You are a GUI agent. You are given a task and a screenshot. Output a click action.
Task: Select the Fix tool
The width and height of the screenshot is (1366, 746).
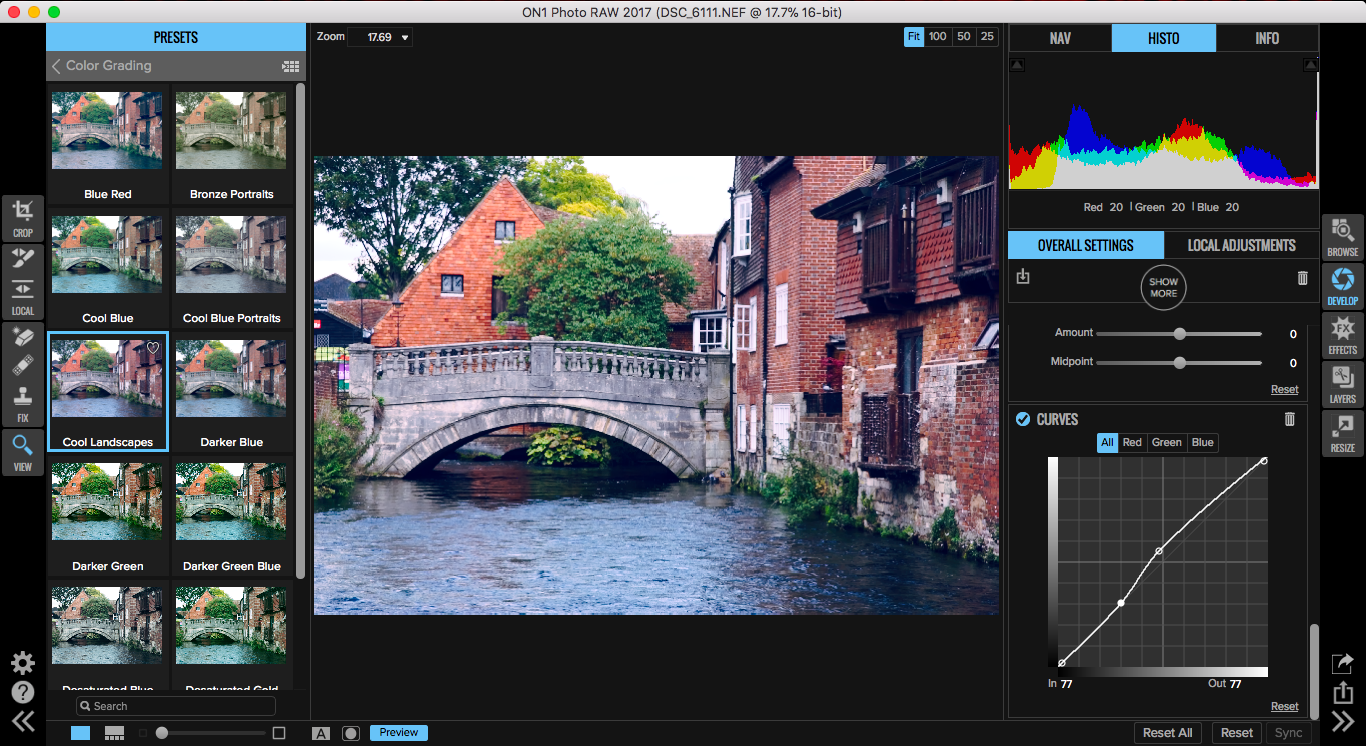coord(23,378)
